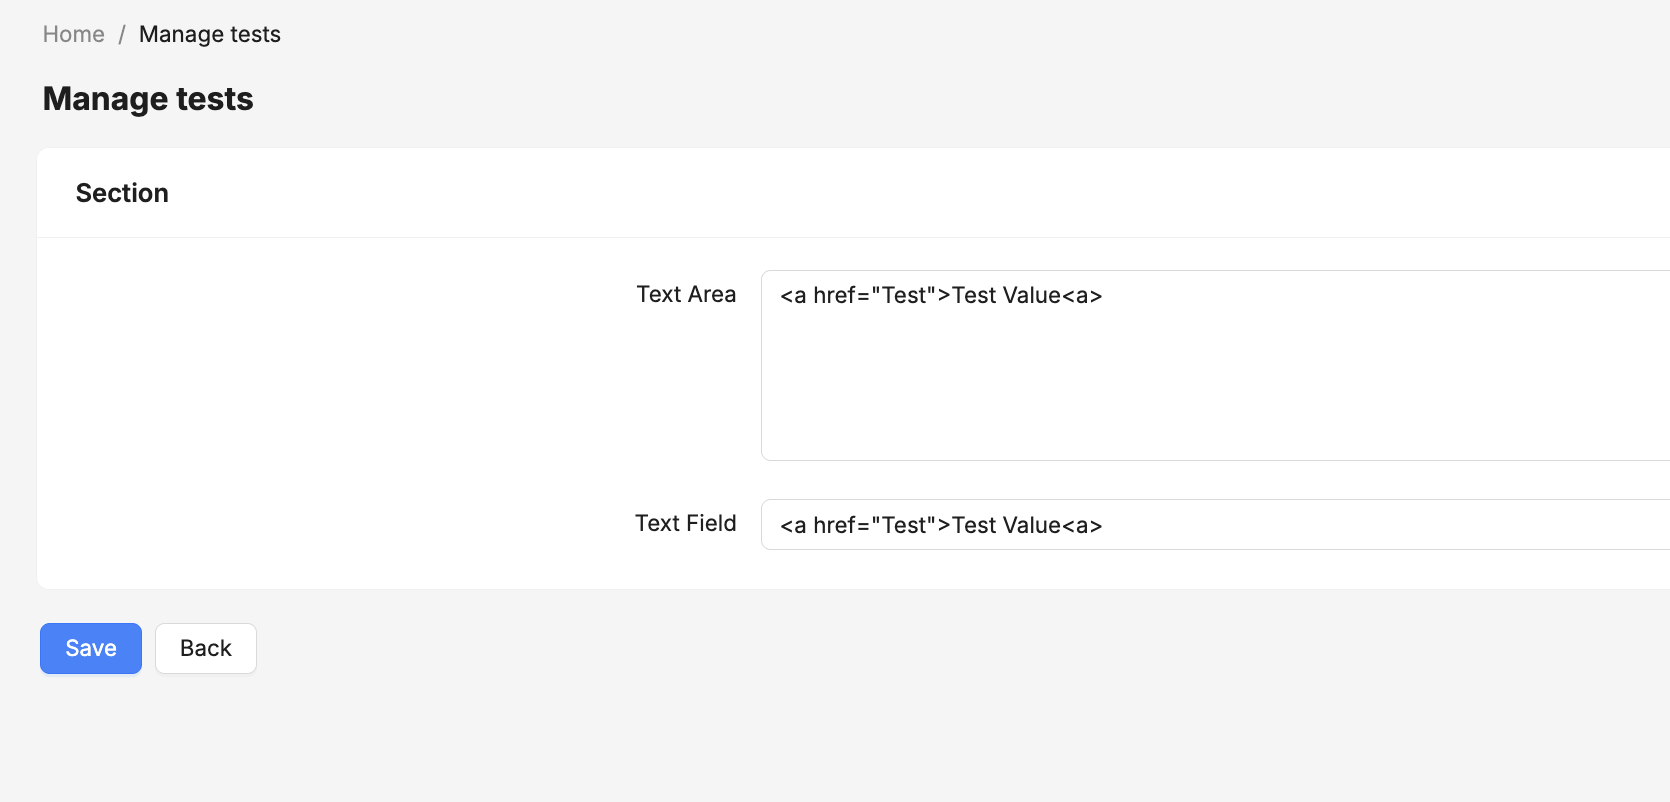The height and width of the screenshot is (802, 1670).
Task: Open the Home breadcrumb link
Action: pos(73,34)
